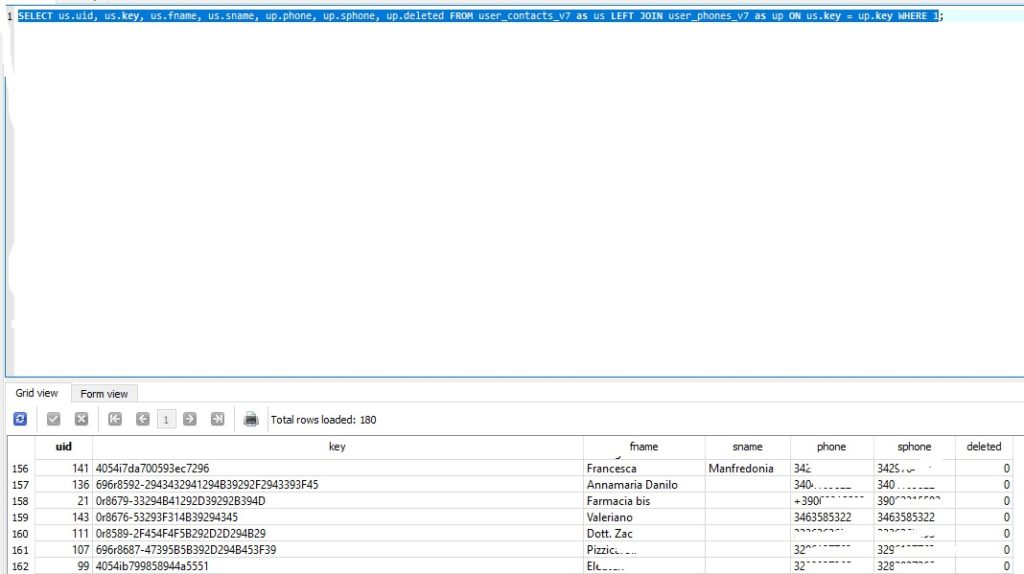Go to previous results page
Screen dimensions: 1024x574
pyautogui.click(x=142, y=419)
